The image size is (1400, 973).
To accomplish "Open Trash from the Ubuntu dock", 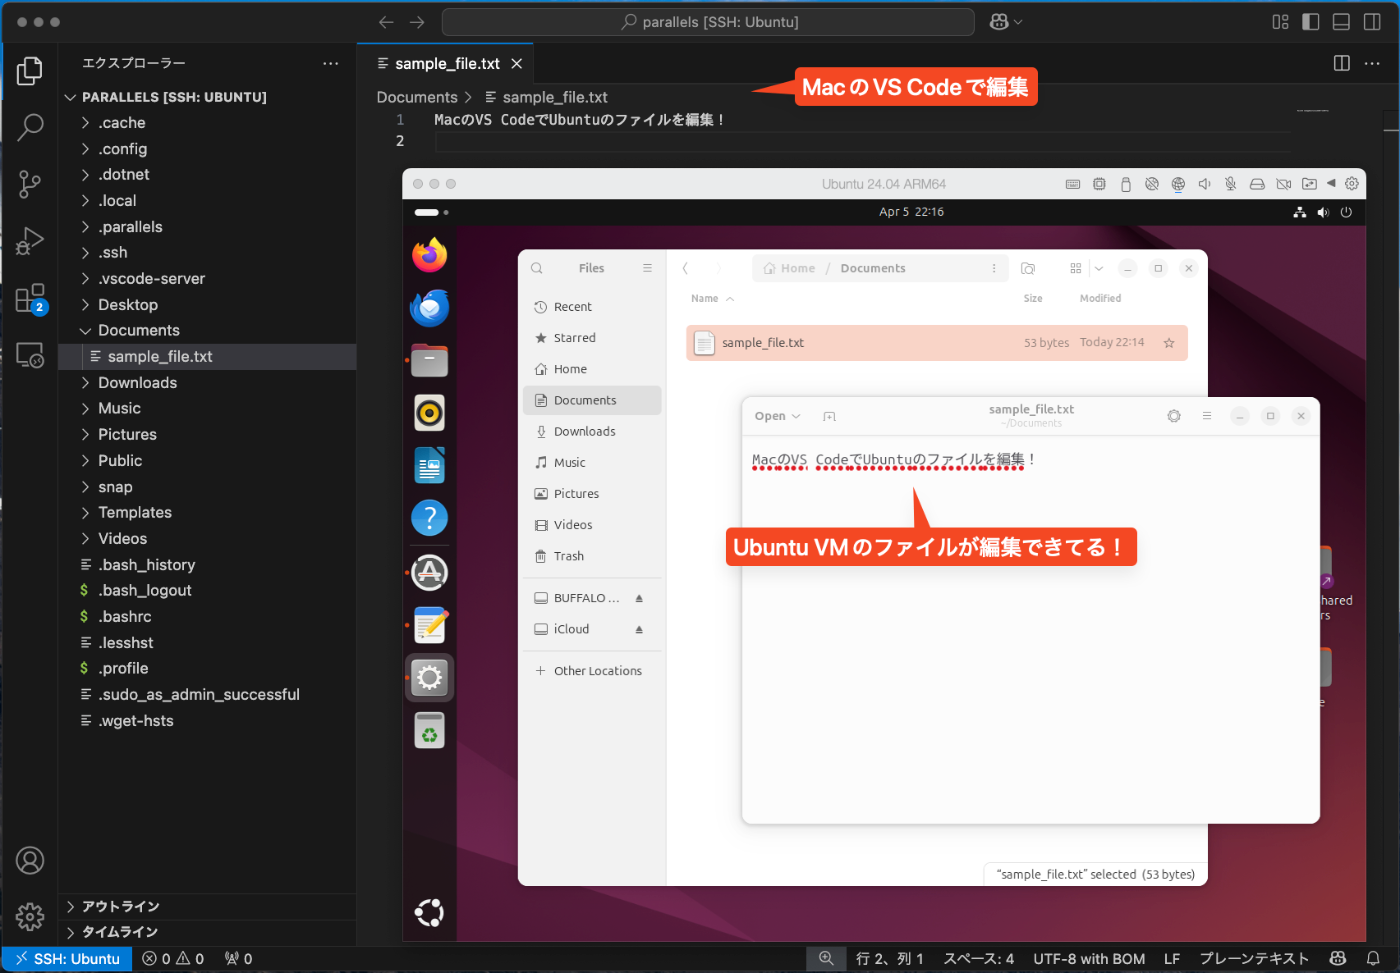I will tap(430, 731).
